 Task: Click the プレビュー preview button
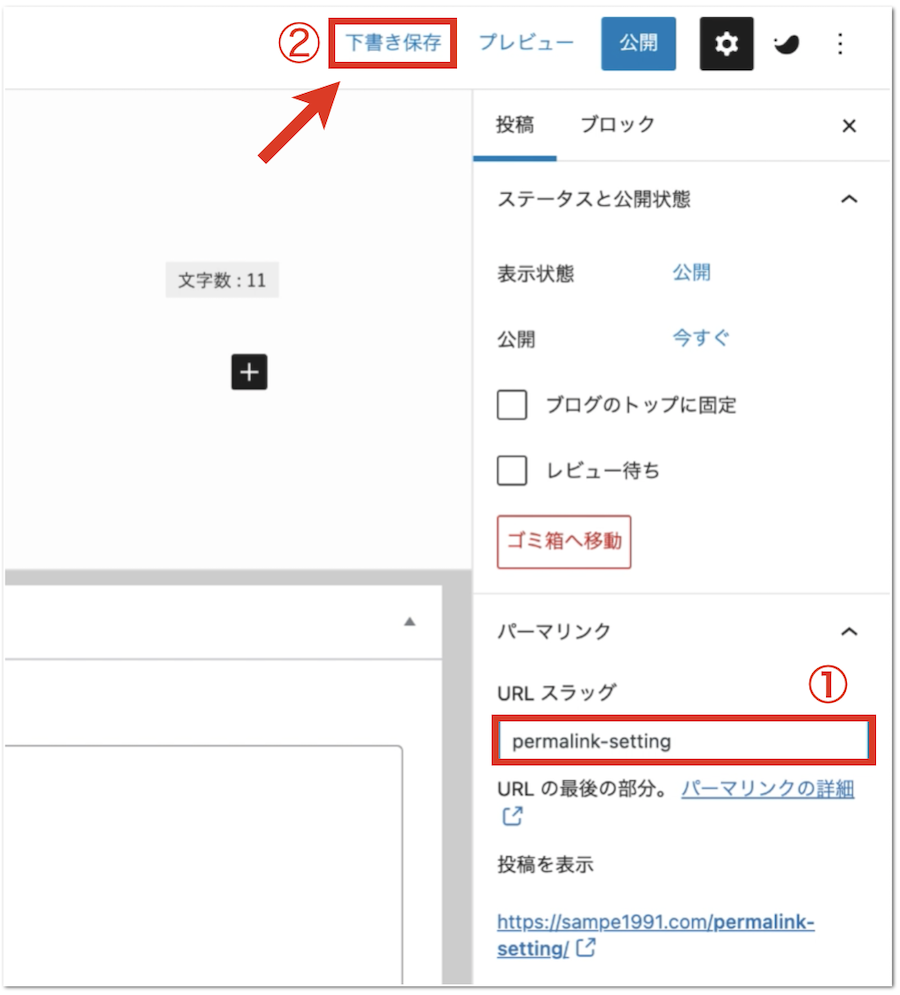tap(526, 43)
